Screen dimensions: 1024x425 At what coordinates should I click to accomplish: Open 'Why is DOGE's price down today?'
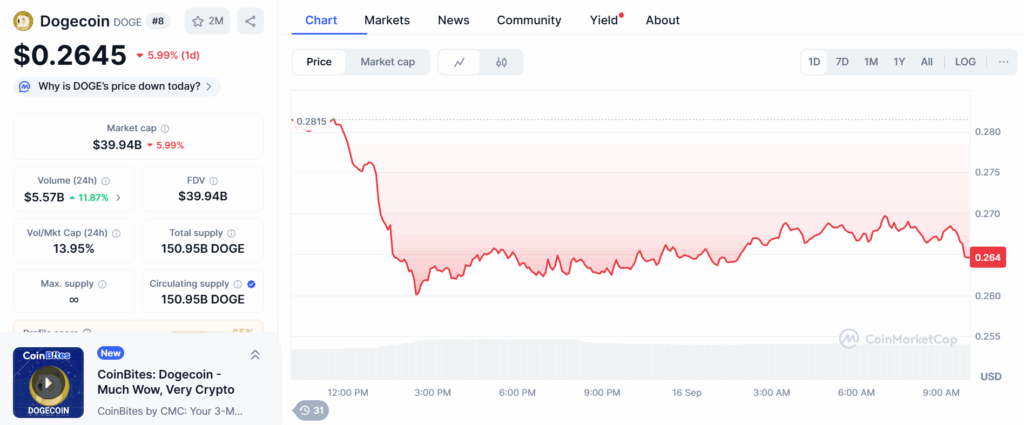click(x=117, y=86)
